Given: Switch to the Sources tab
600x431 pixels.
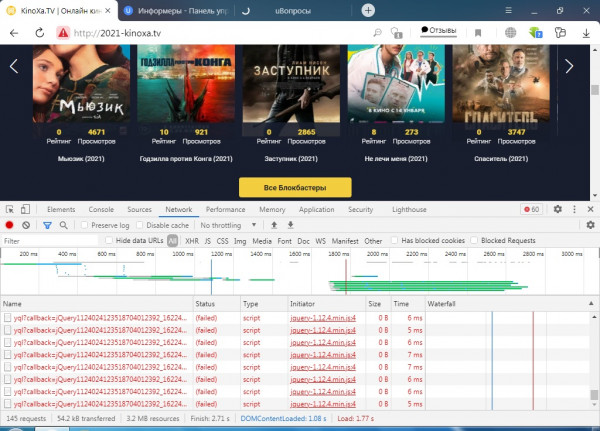Looking at the screenshot, I should click(139, 209).
